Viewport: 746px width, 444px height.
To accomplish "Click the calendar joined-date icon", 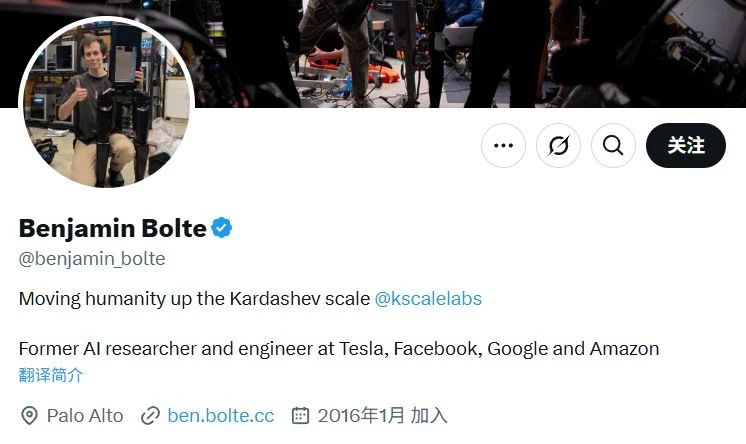I will 300,415.
